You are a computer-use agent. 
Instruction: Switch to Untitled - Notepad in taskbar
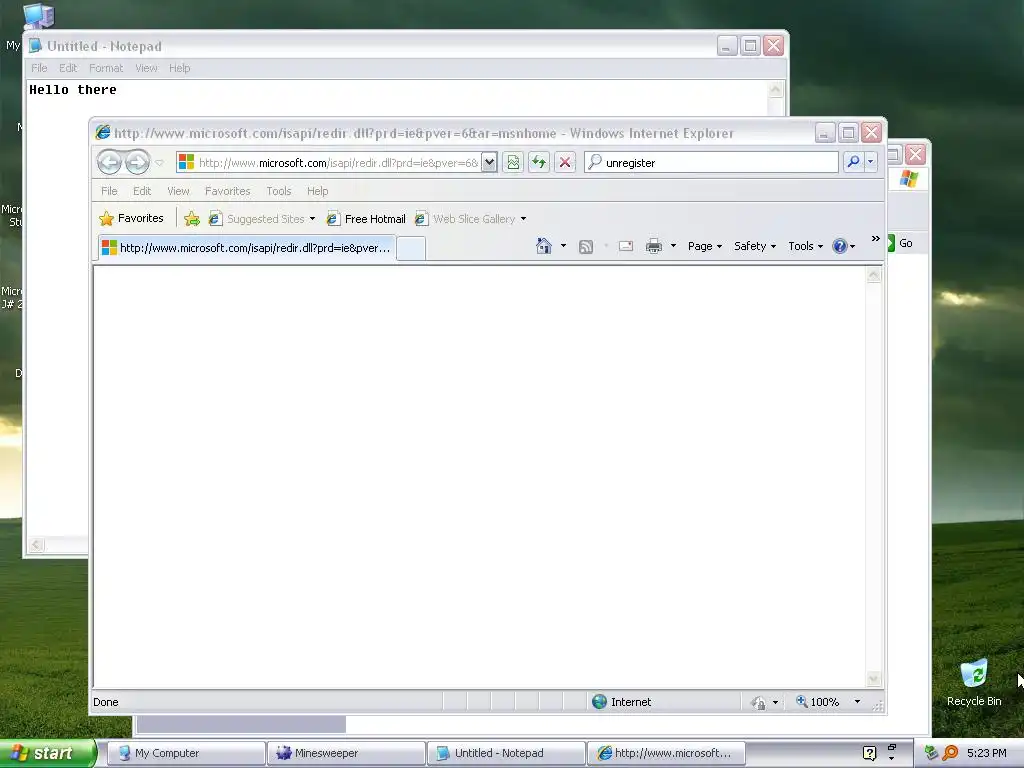pos(507,753)
